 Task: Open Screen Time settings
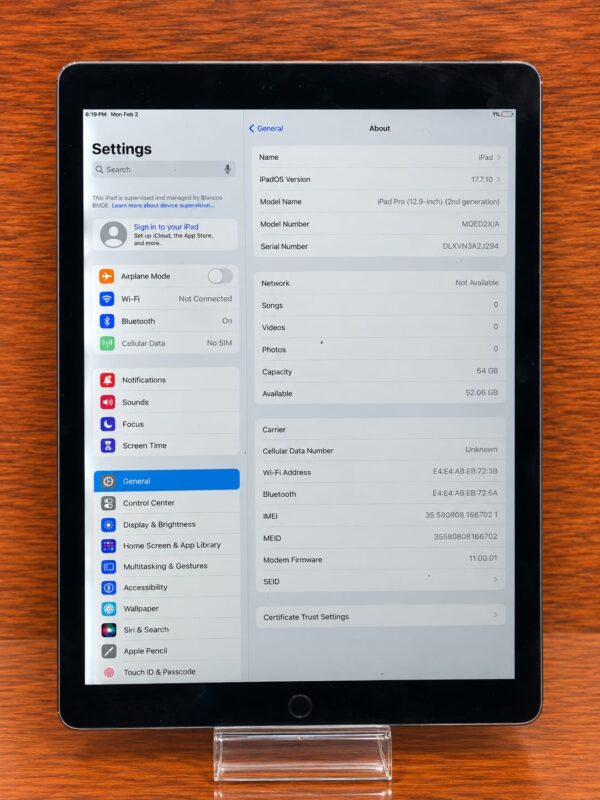coord(167,445)
